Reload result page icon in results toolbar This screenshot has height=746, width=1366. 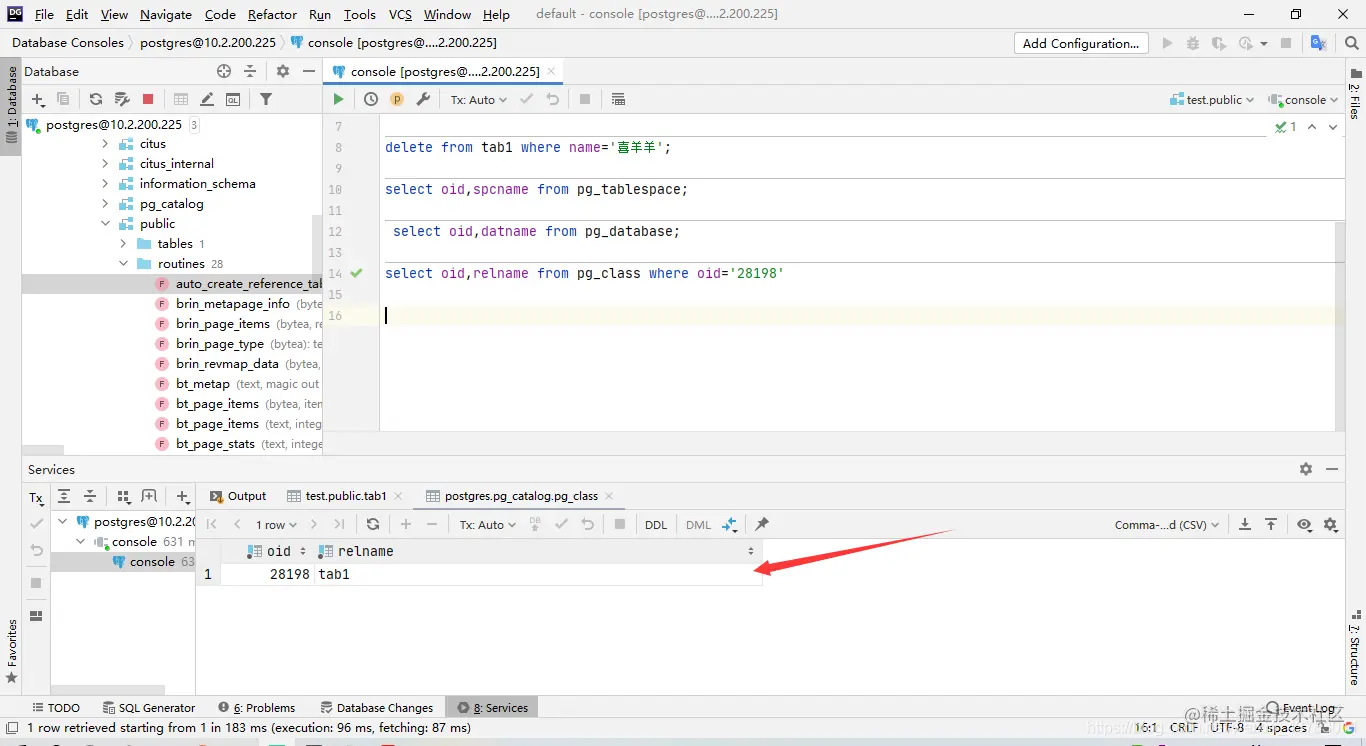[373, 524]
